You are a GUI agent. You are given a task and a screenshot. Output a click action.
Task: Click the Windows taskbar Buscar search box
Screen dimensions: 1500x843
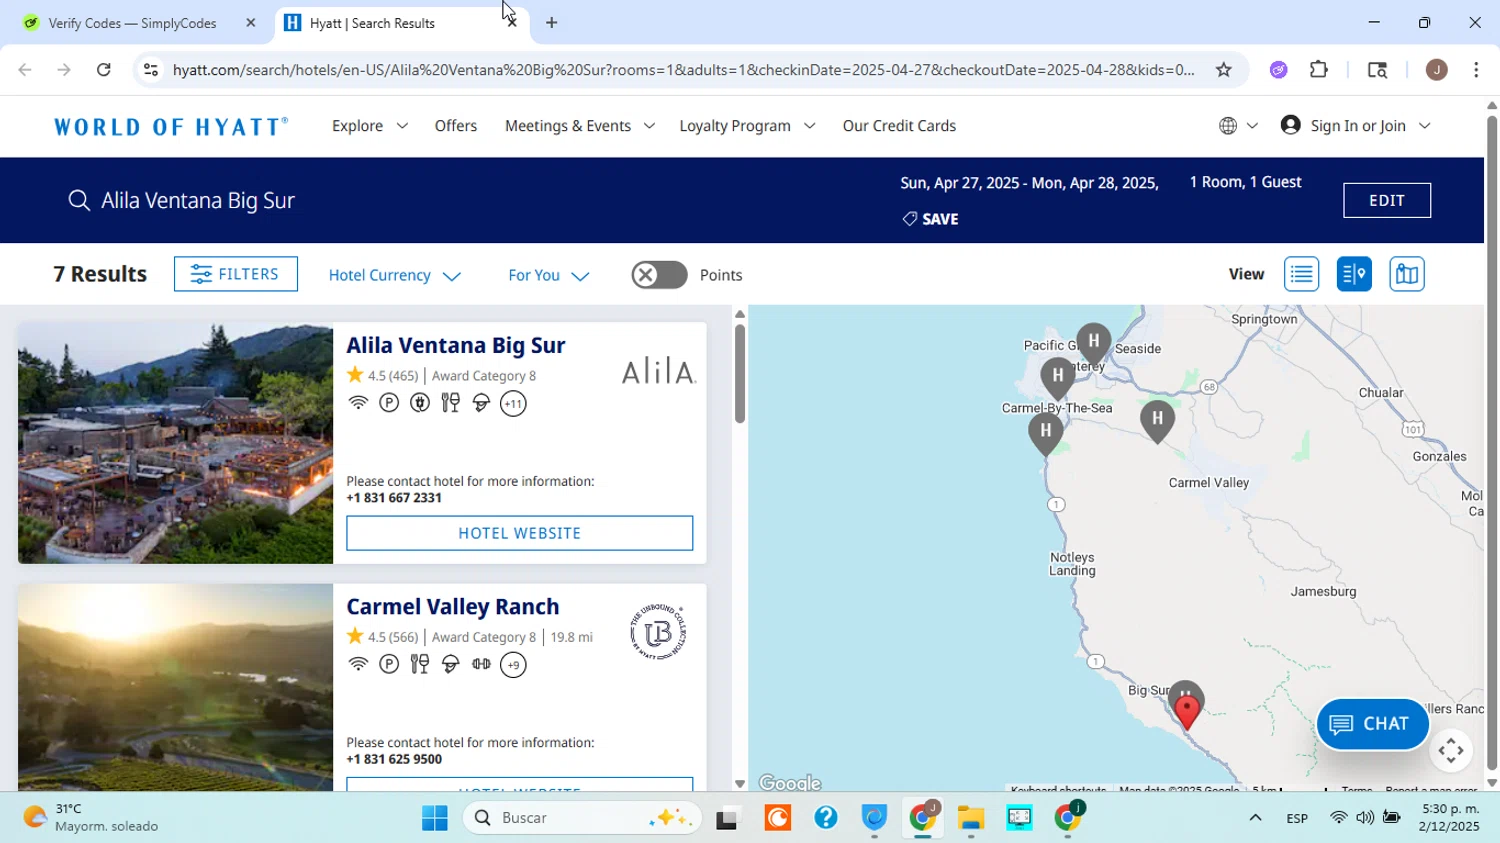click(583, 818)
